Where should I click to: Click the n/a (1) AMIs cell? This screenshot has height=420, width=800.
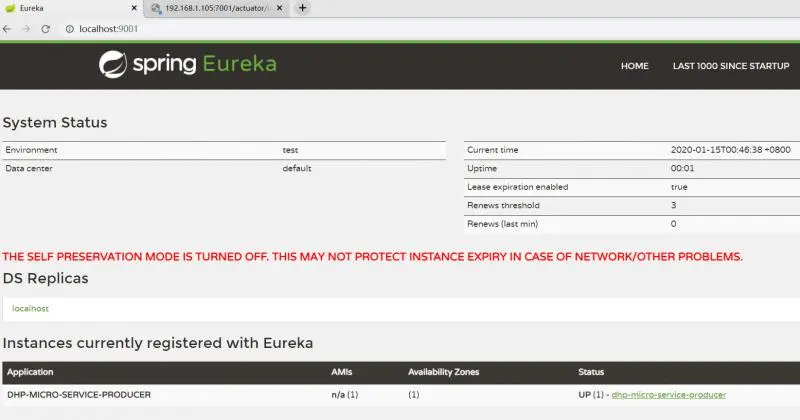pyautogui.click(x=345, y=394)
